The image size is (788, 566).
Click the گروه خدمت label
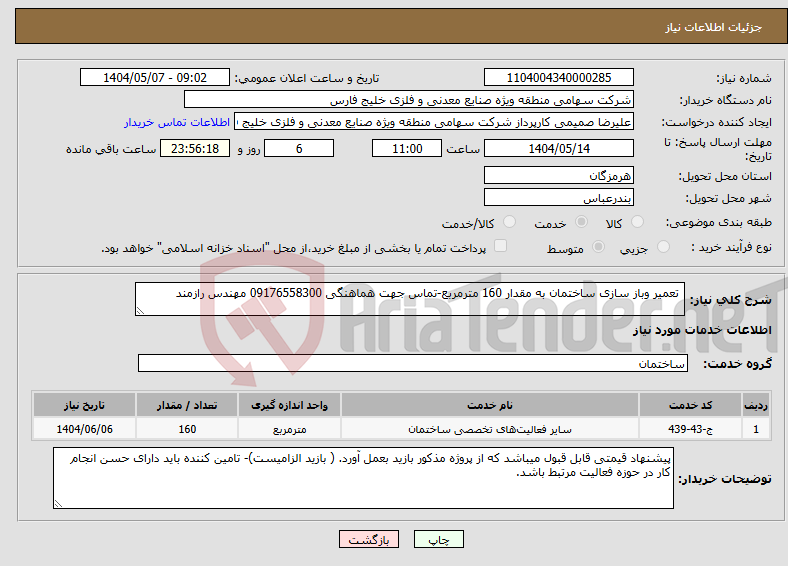[737, 364]
